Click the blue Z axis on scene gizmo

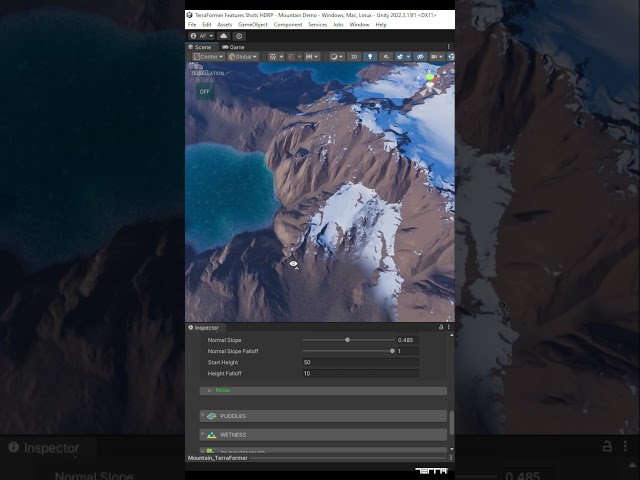422,80
